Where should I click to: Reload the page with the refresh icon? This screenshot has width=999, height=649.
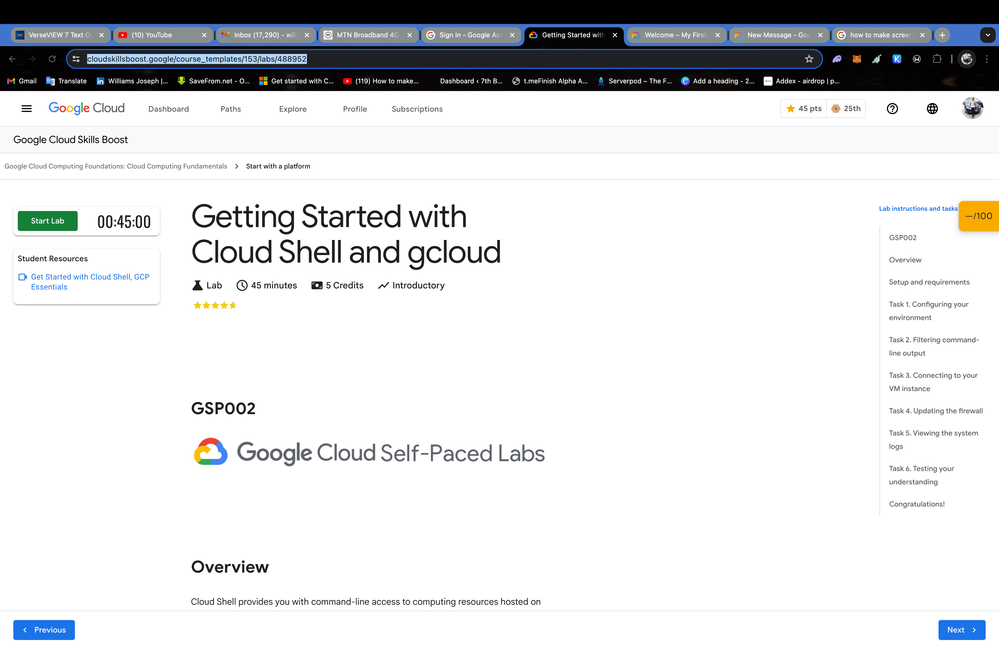[x=52, y=59]
